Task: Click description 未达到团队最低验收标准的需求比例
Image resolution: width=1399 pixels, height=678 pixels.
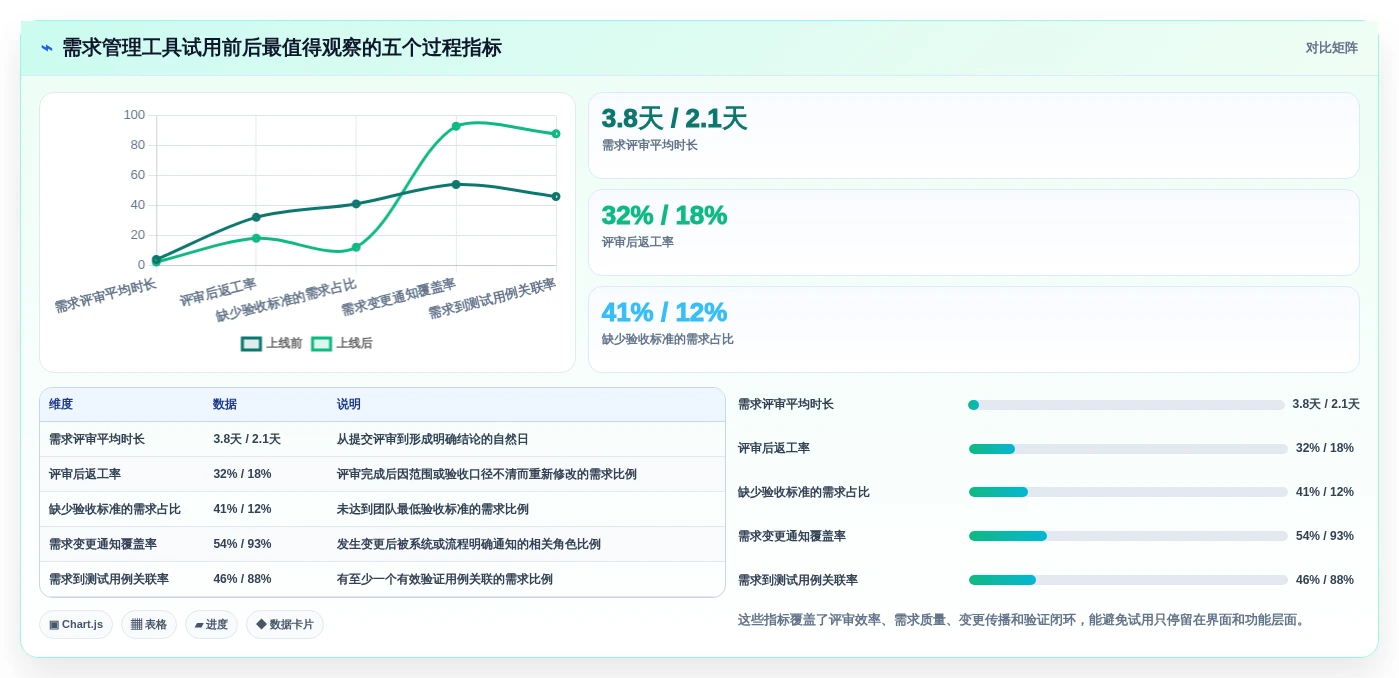Action: [x=433, y=509]
